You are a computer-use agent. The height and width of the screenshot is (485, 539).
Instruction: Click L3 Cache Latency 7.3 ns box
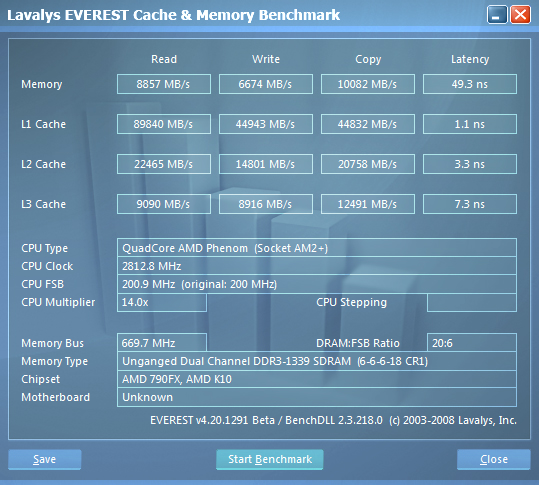[x=470, y=204]
